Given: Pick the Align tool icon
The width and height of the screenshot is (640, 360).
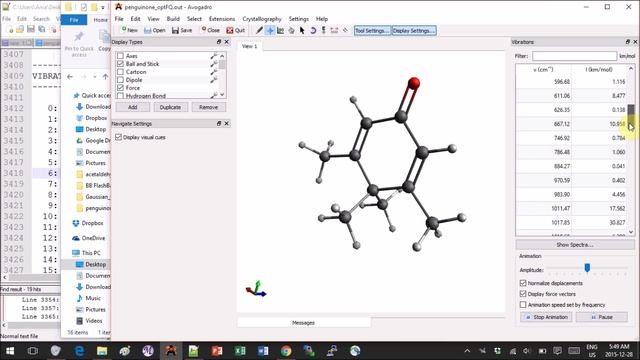Looking at the screenshot, I should (x=345, y=30).
